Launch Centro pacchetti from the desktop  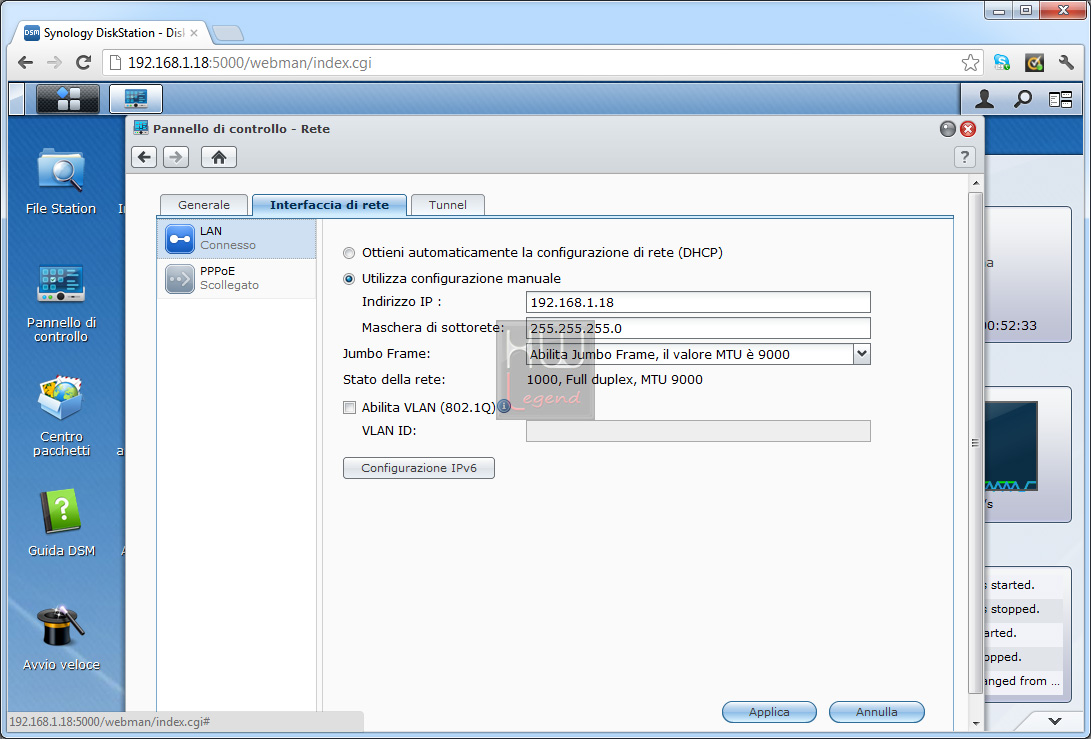(x=61, y=416)
